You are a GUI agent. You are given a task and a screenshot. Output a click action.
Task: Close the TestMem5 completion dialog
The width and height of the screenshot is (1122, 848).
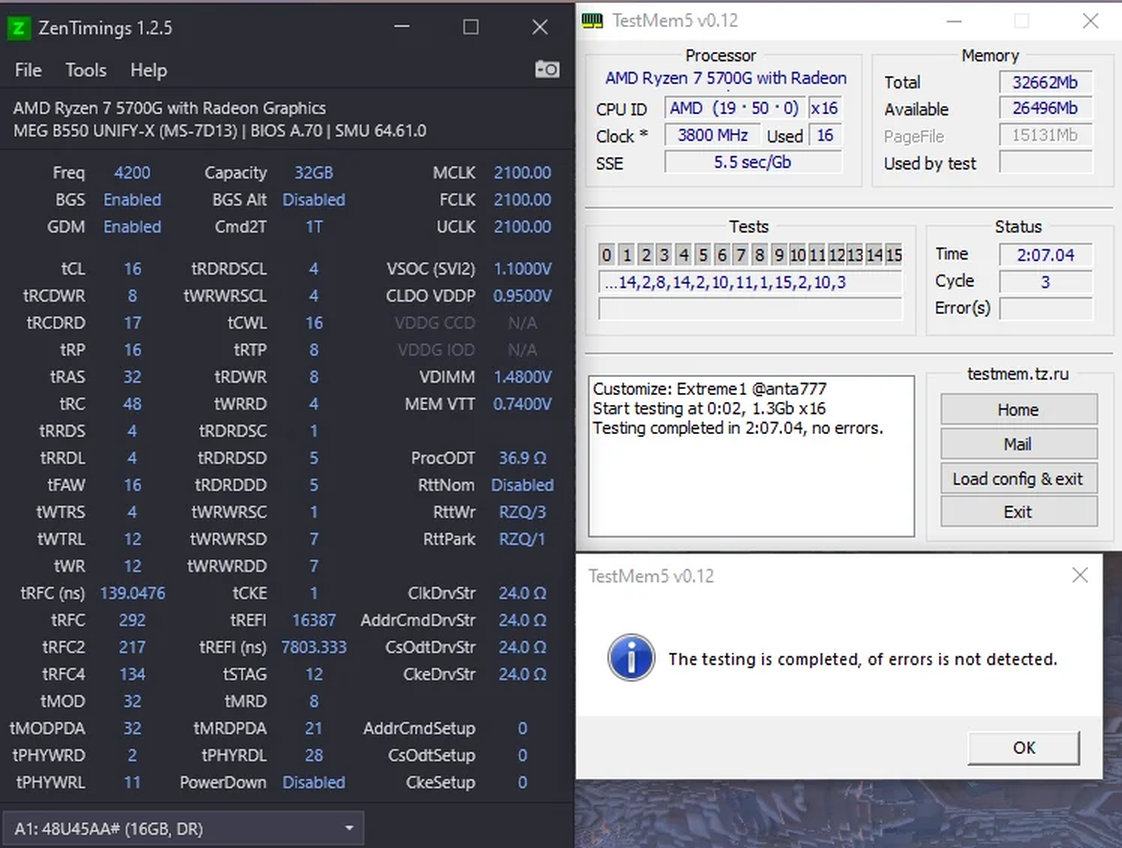click(x=1080, y=575)
